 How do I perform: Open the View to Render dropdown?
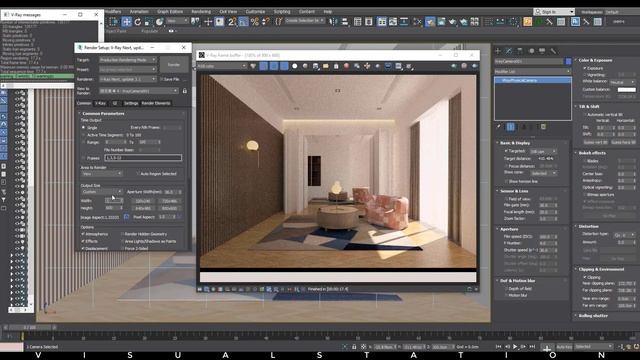(x=139, y=91)
